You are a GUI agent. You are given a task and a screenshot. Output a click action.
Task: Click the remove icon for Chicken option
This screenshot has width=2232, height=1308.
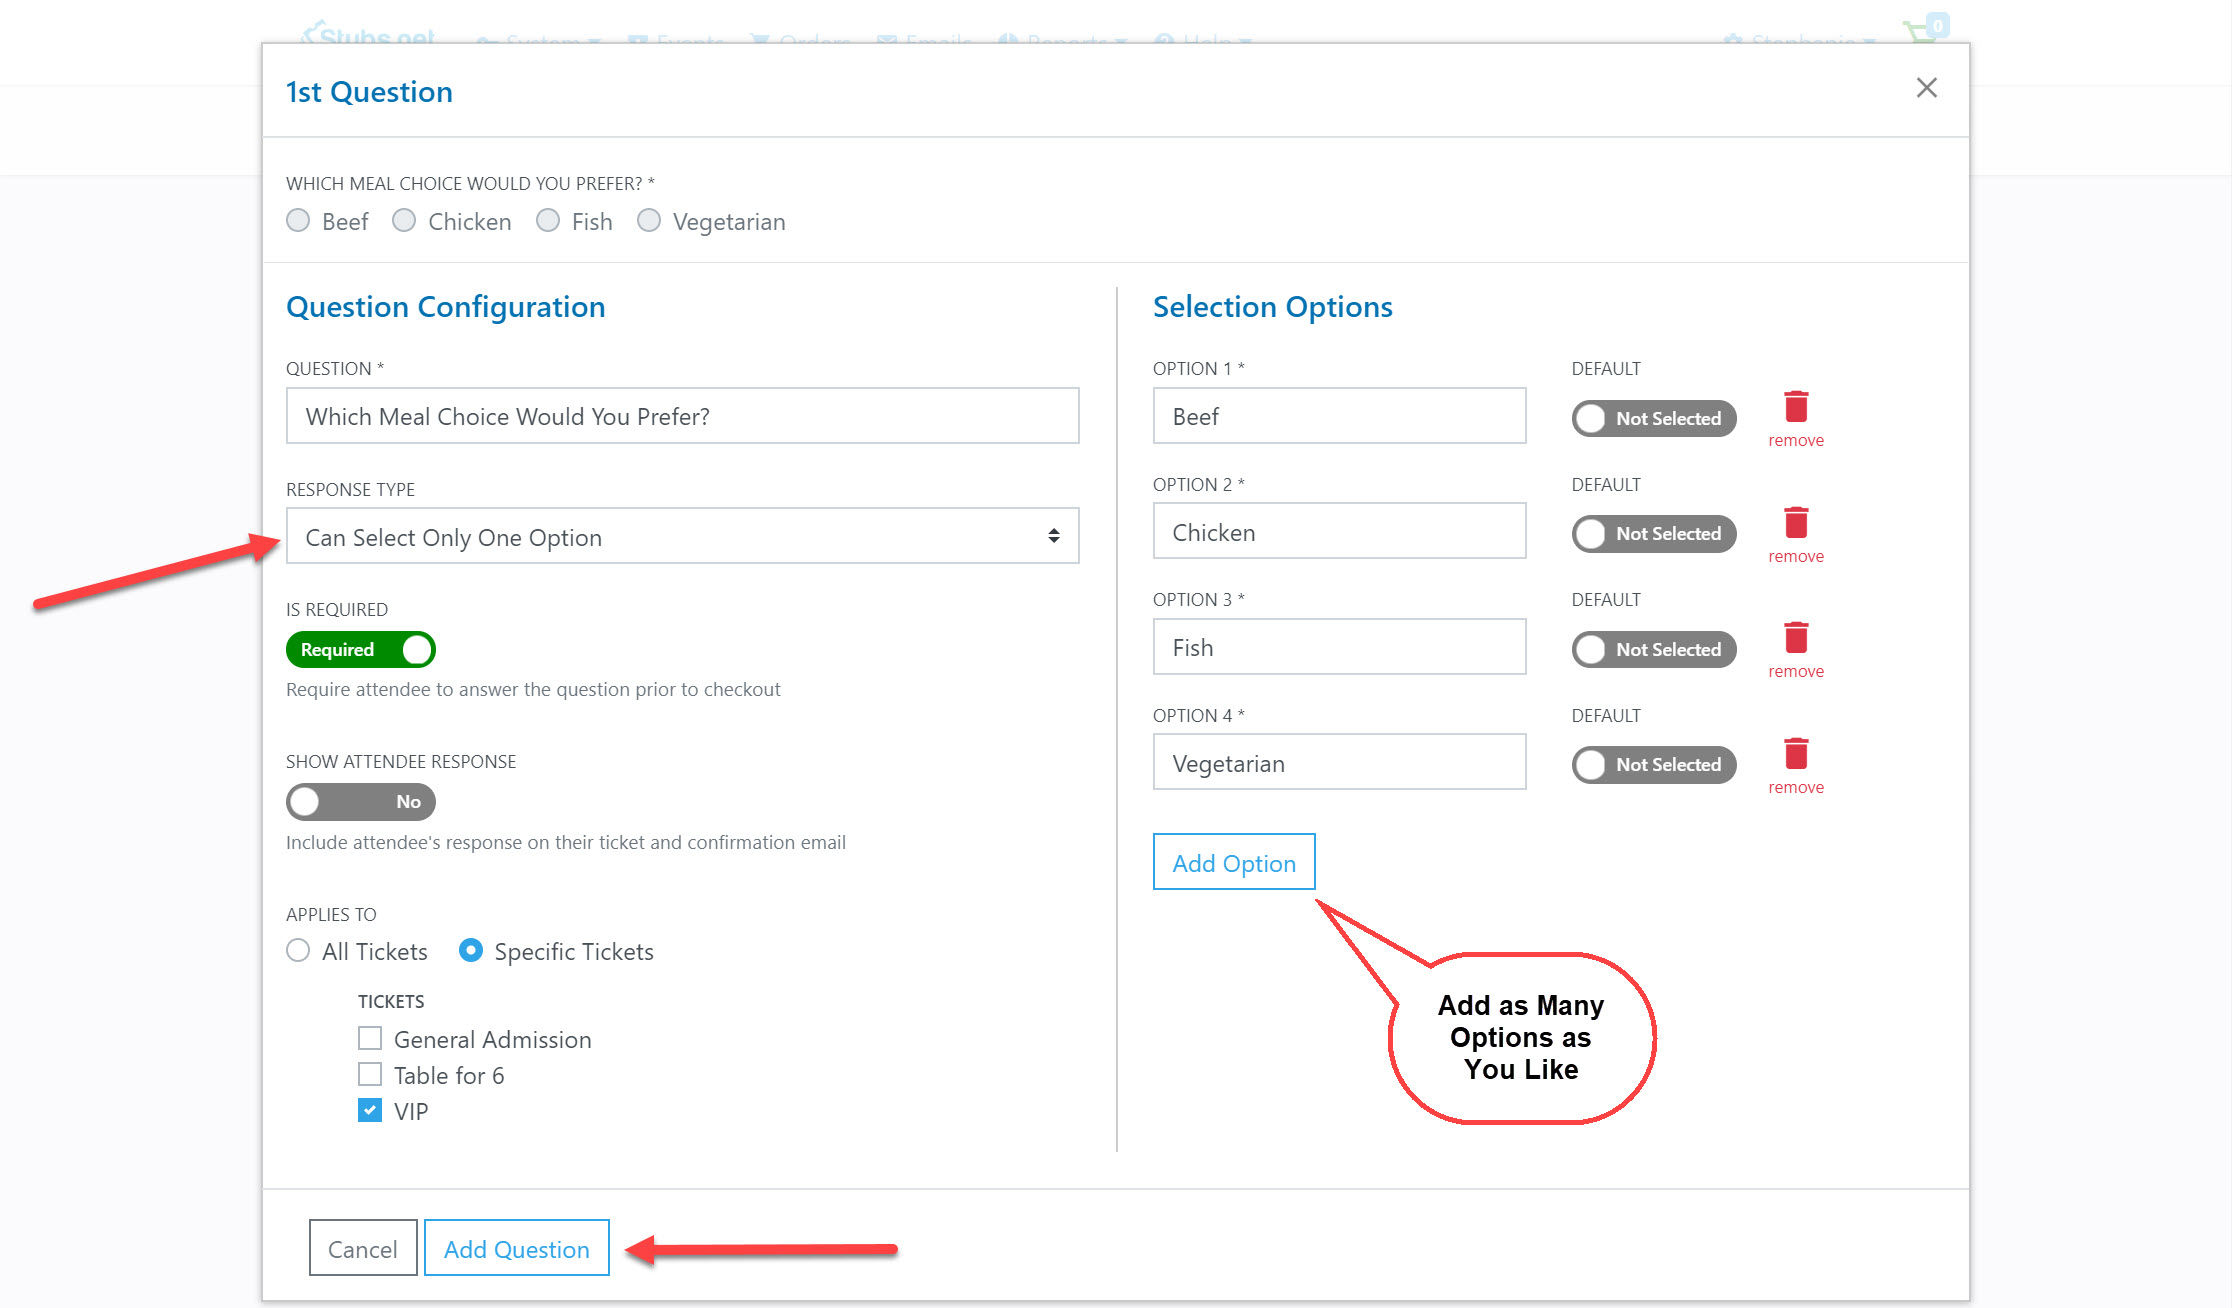click(1796, 523)
